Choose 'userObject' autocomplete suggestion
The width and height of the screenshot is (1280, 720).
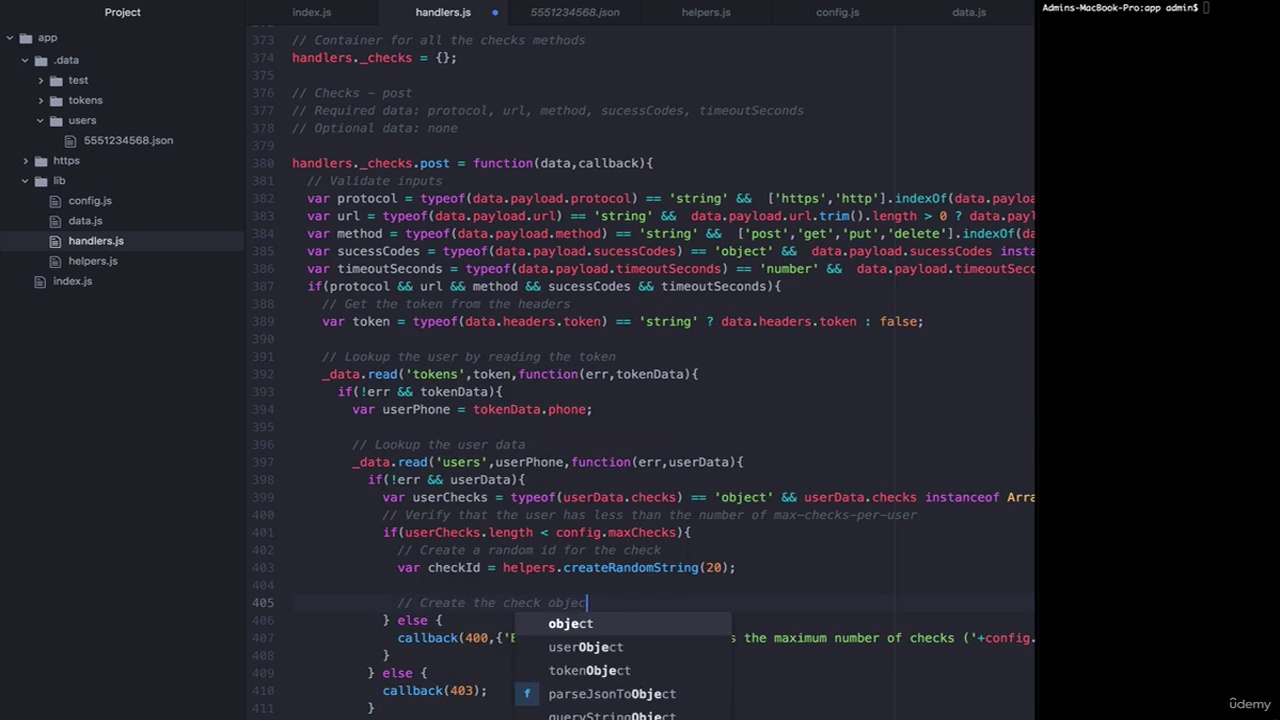[x=623, y=647]
